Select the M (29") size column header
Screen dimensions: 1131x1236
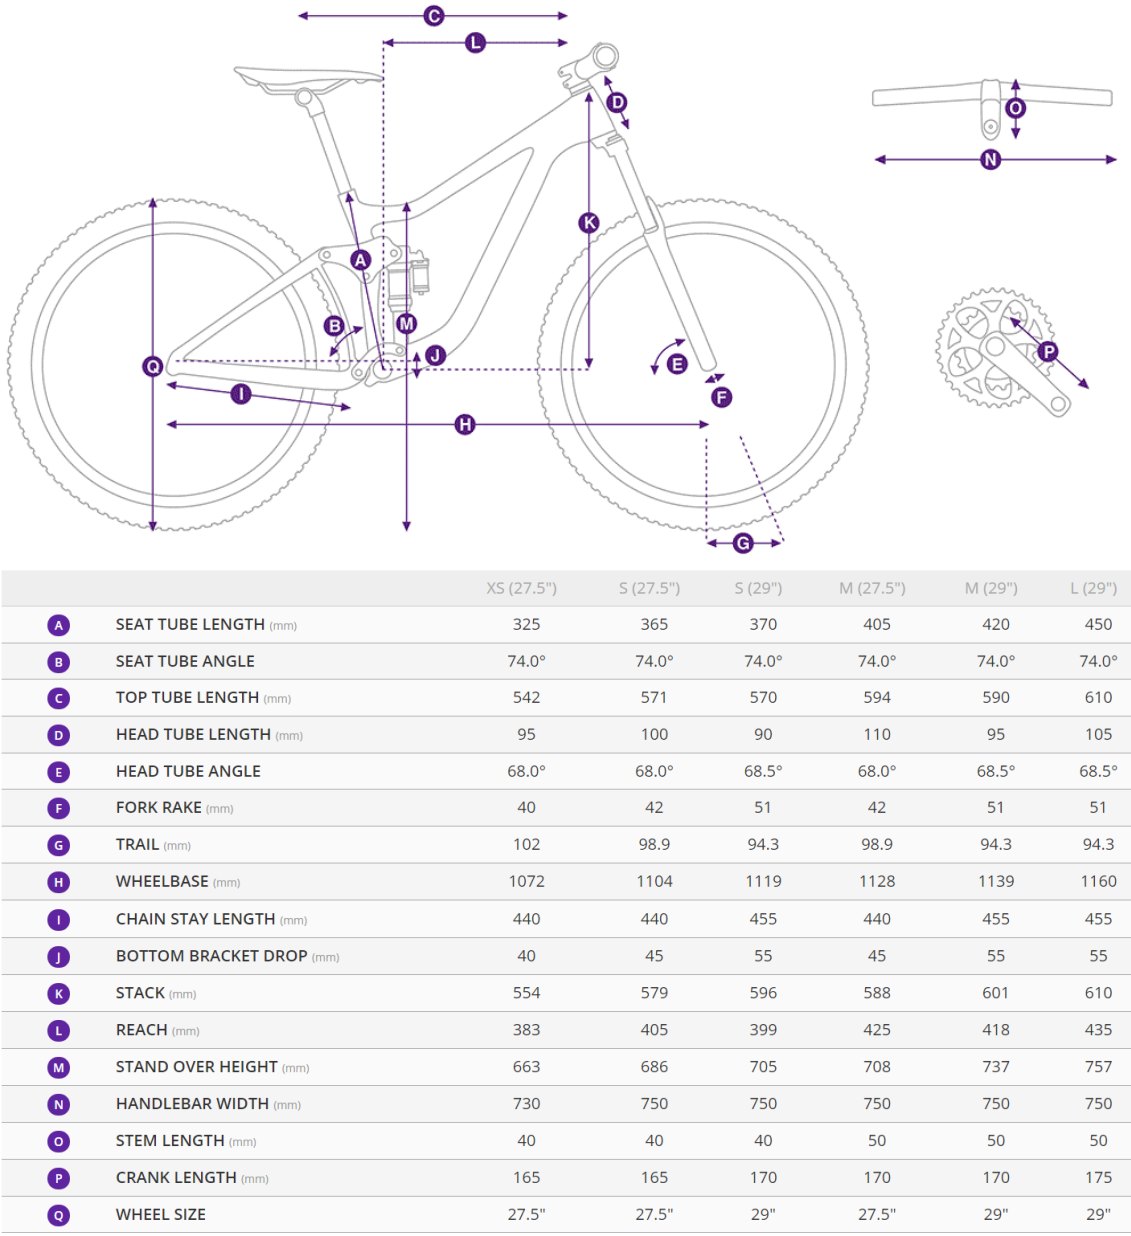coord(991,588)
